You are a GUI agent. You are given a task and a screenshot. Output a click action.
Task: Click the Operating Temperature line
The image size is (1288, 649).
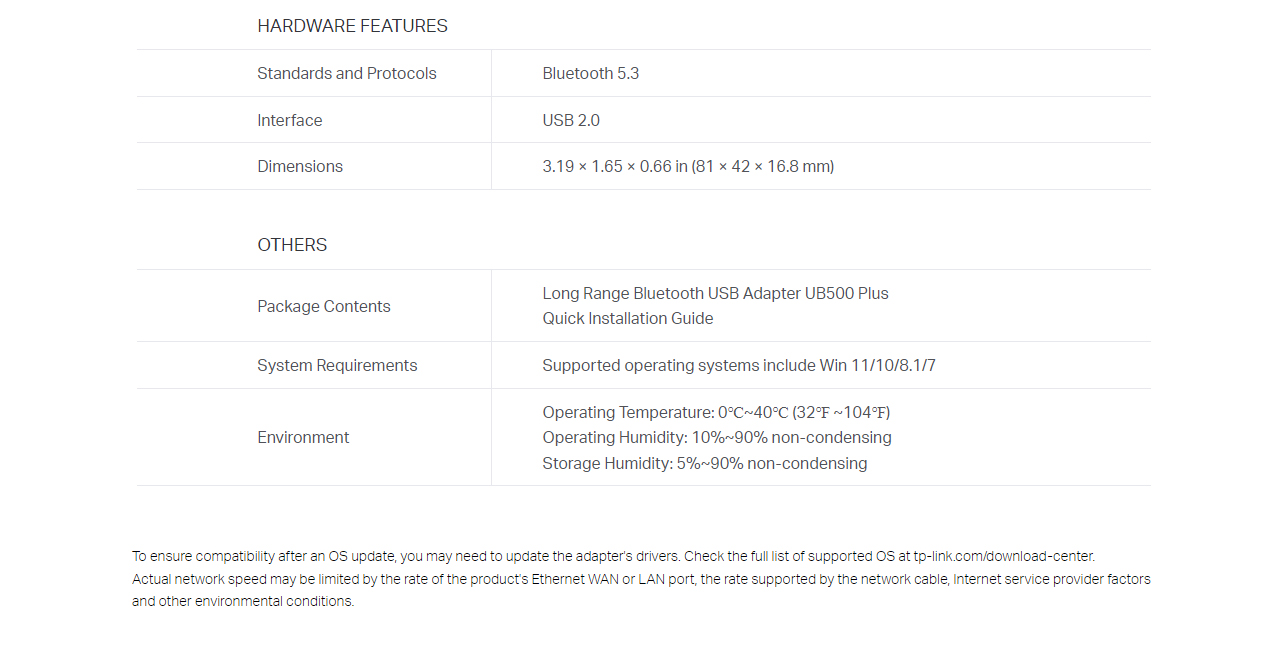click(717, 412)
